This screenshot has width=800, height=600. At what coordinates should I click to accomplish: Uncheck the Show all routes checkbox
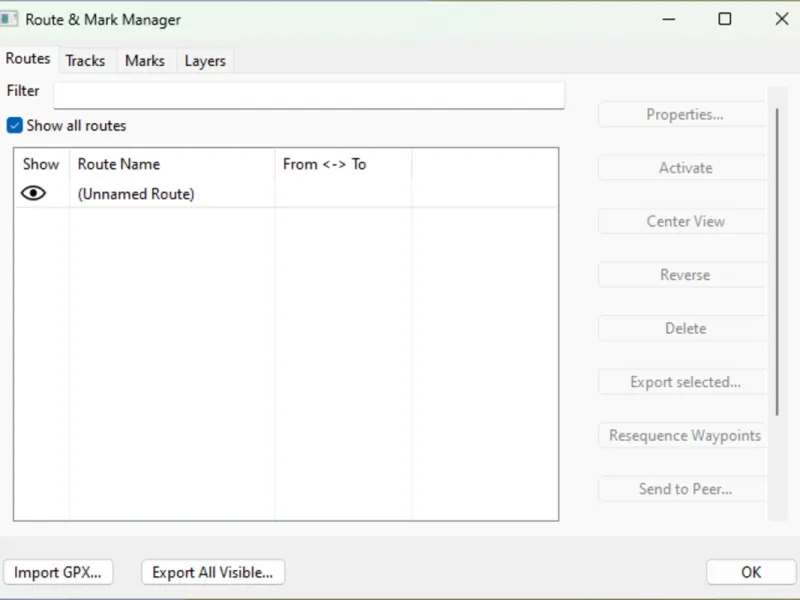[14, 125]
